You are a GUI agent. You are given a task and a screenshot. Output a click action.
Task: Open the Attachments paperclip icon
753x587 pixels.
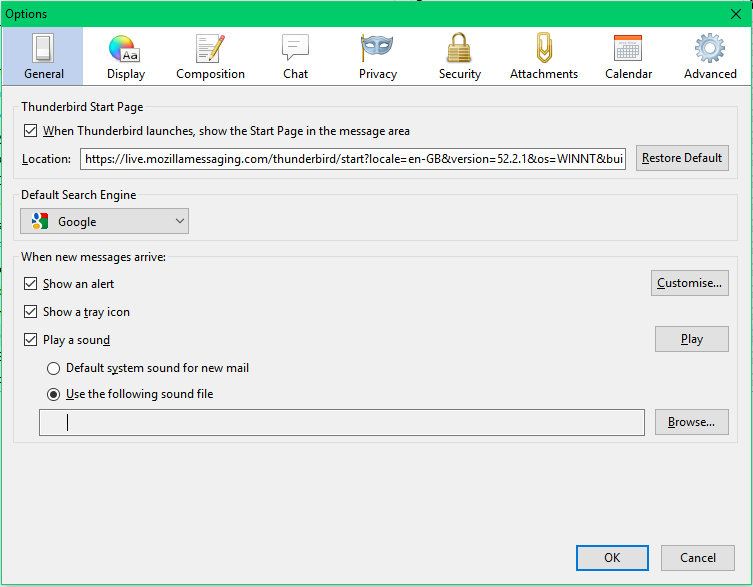544,48
